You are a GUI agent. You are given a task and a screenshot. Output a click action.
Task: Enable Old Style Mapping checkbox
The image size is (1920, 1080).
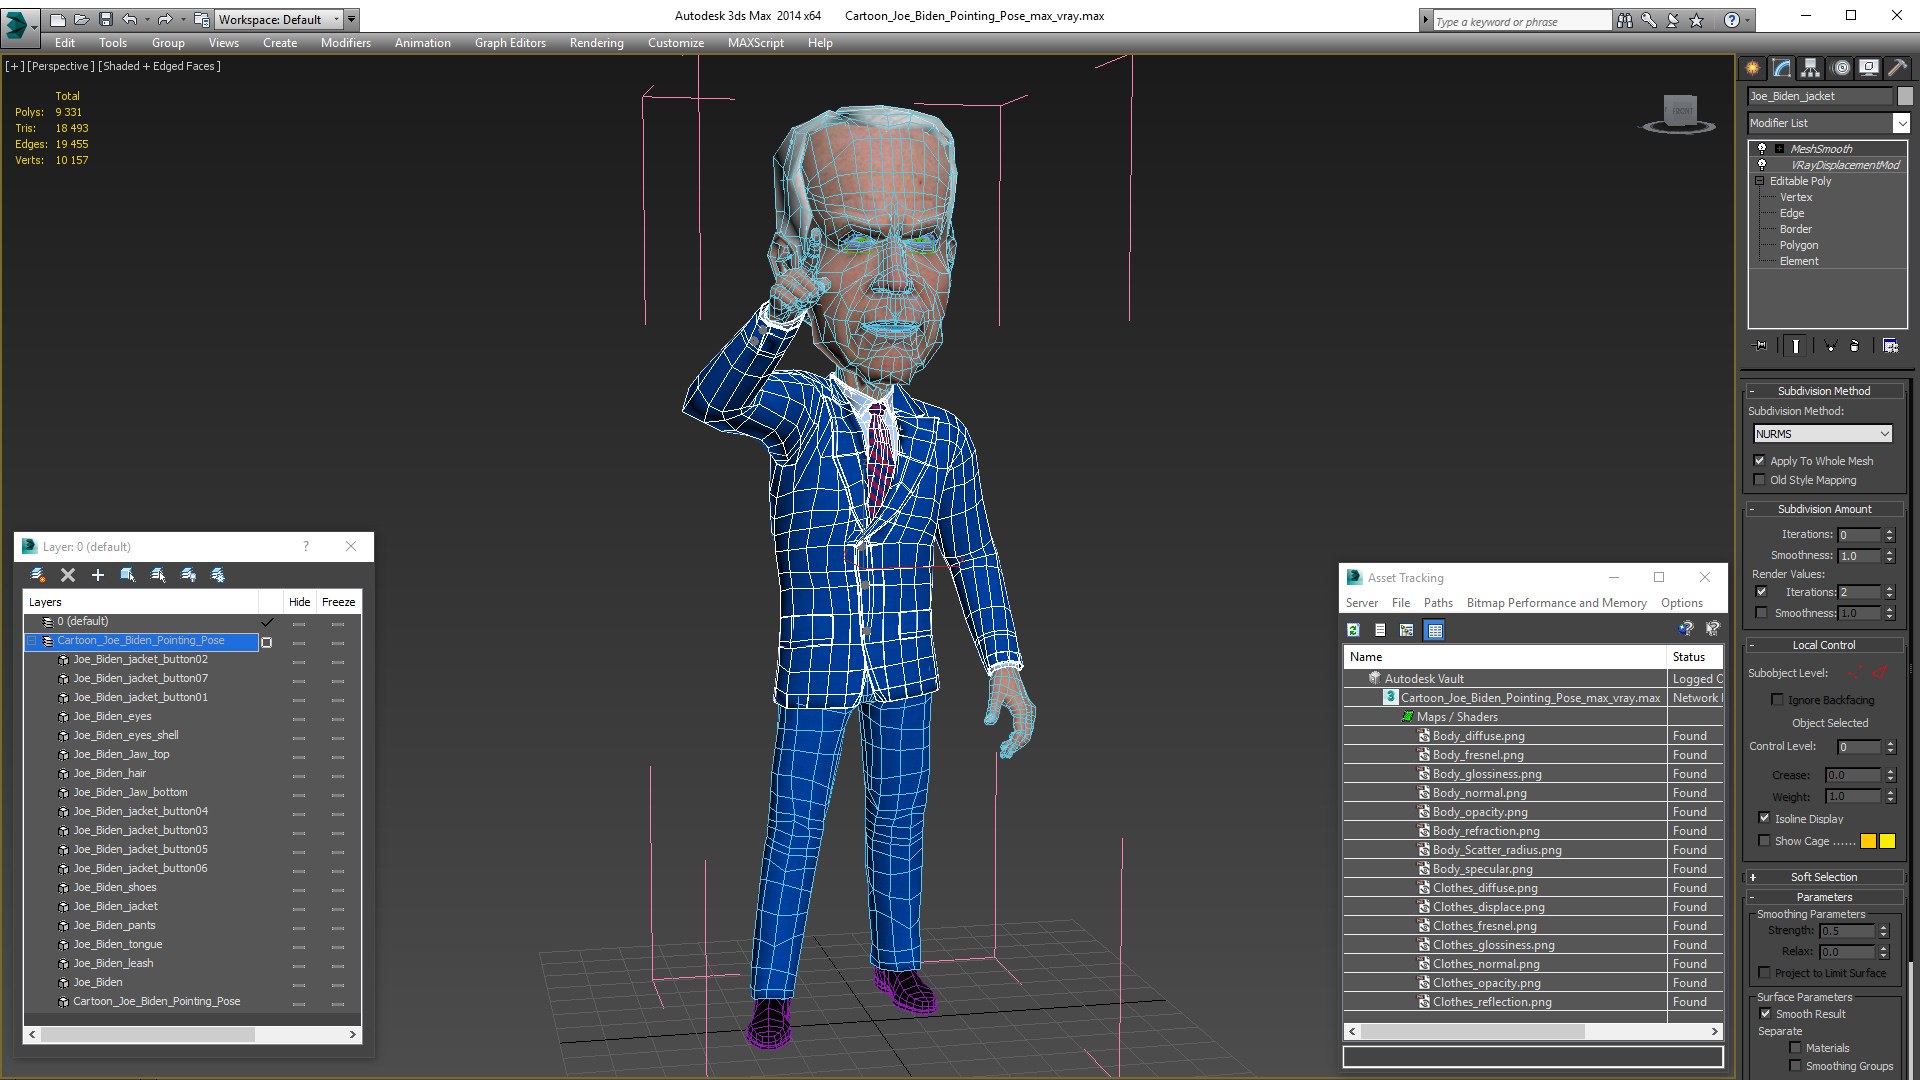pos(1760,480)
